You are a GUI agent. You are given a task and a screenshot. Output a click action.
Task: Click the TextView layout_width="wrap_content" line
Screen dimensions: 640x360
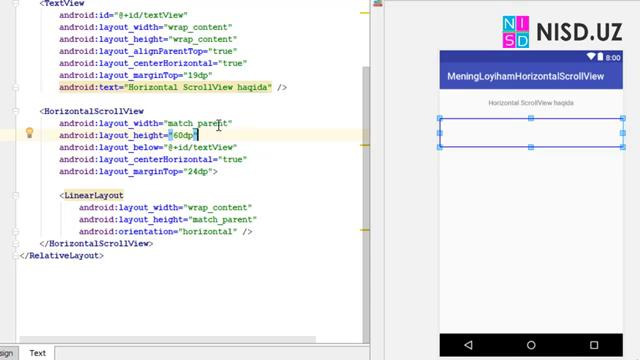[x=146, y=27]
